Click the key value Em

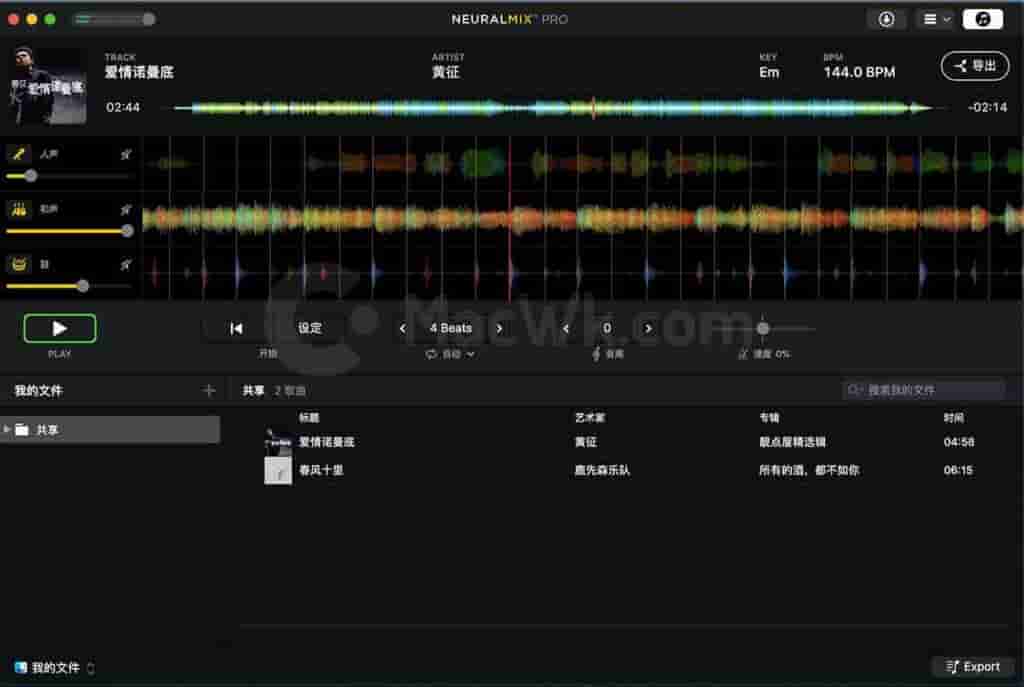pyautogui.click(x=769, y=72)
